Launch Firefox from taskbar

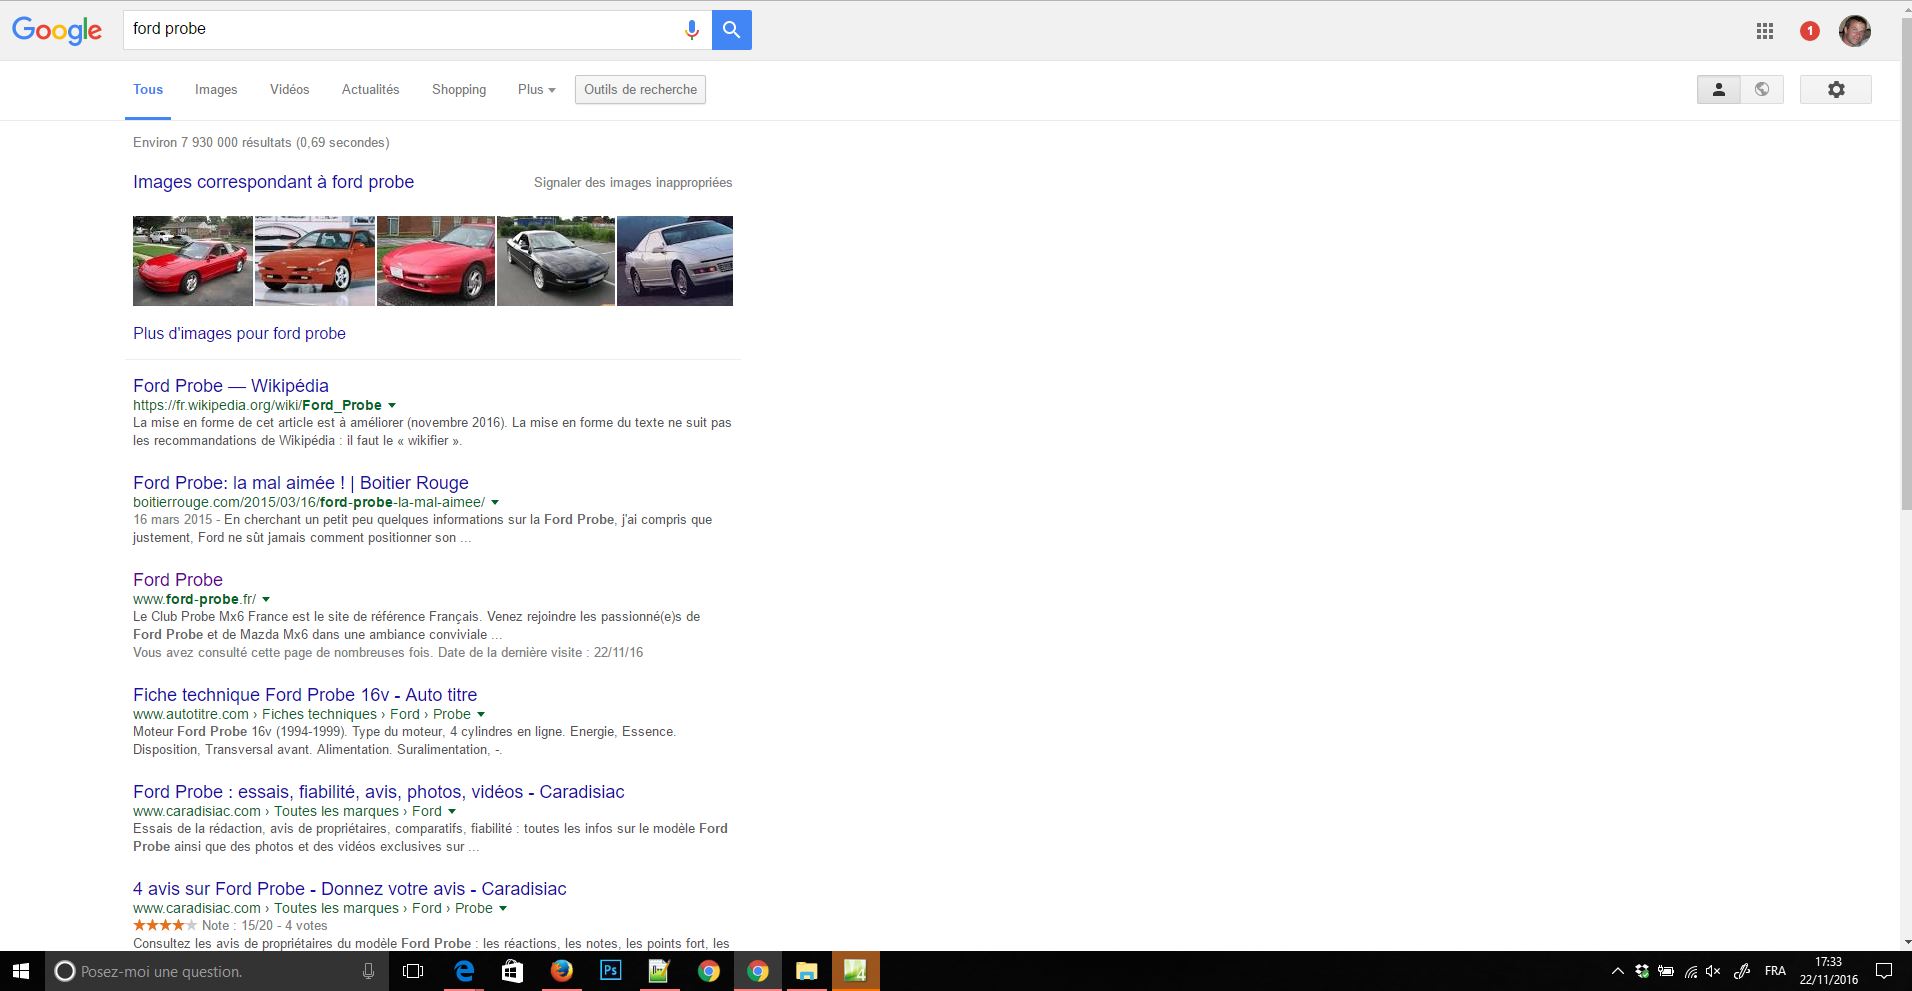point(561,971)
